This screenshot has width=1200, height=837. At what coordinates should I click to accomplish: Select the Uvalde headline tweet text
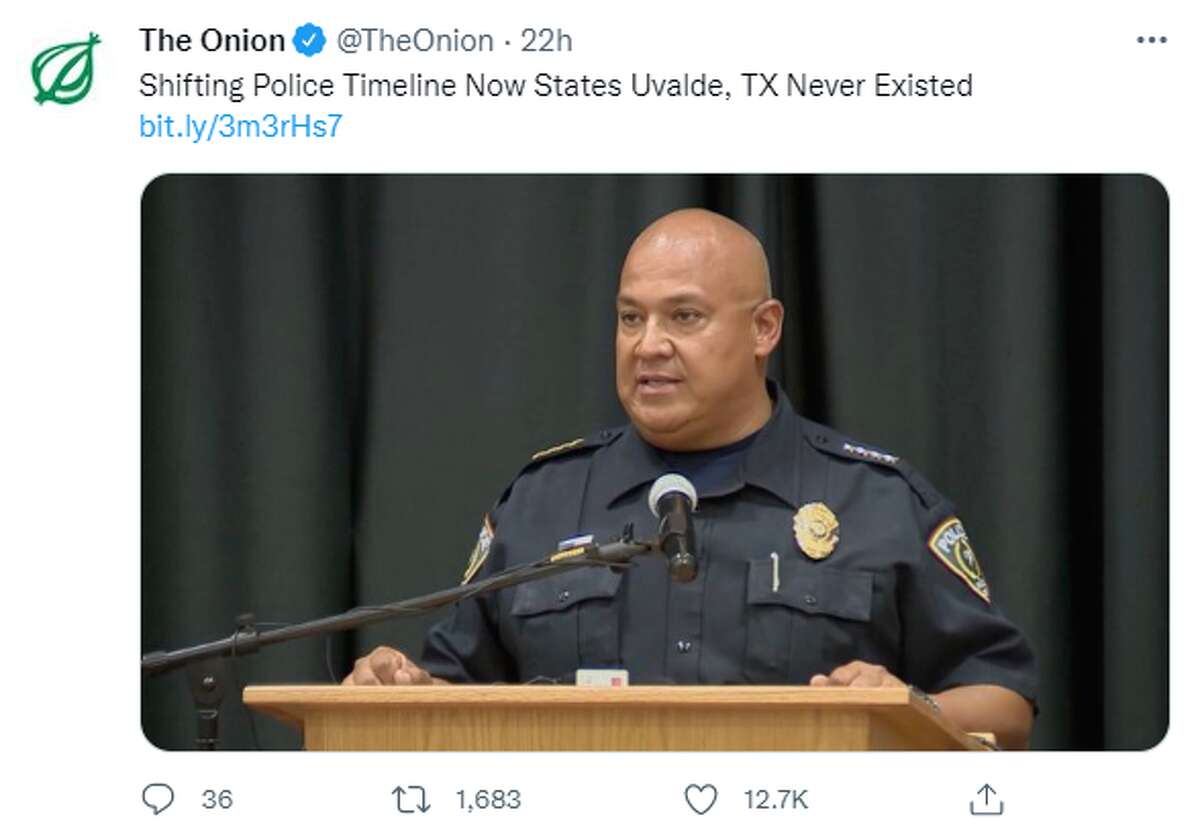point(556,85)
